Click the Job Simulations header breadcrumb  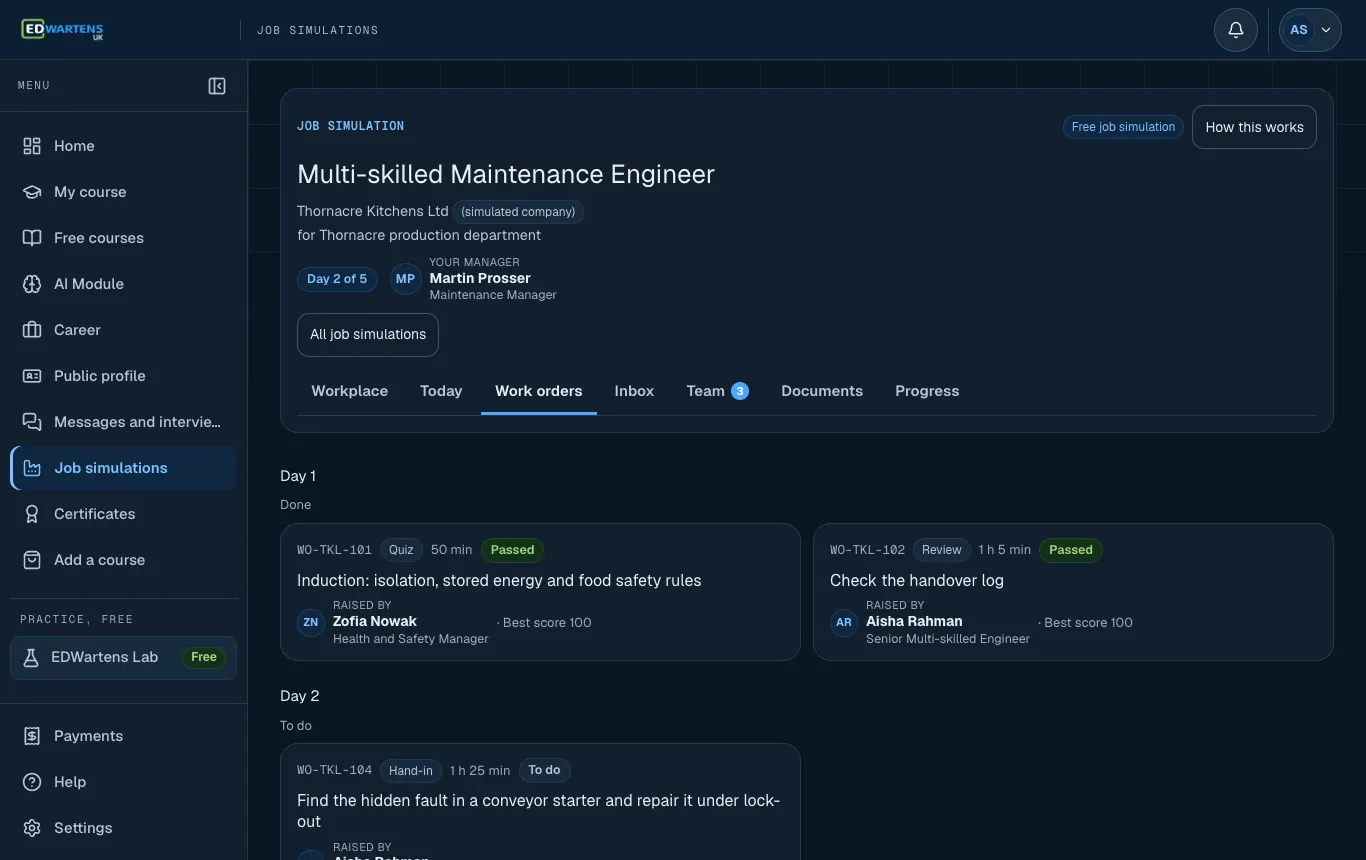[318, 30]
